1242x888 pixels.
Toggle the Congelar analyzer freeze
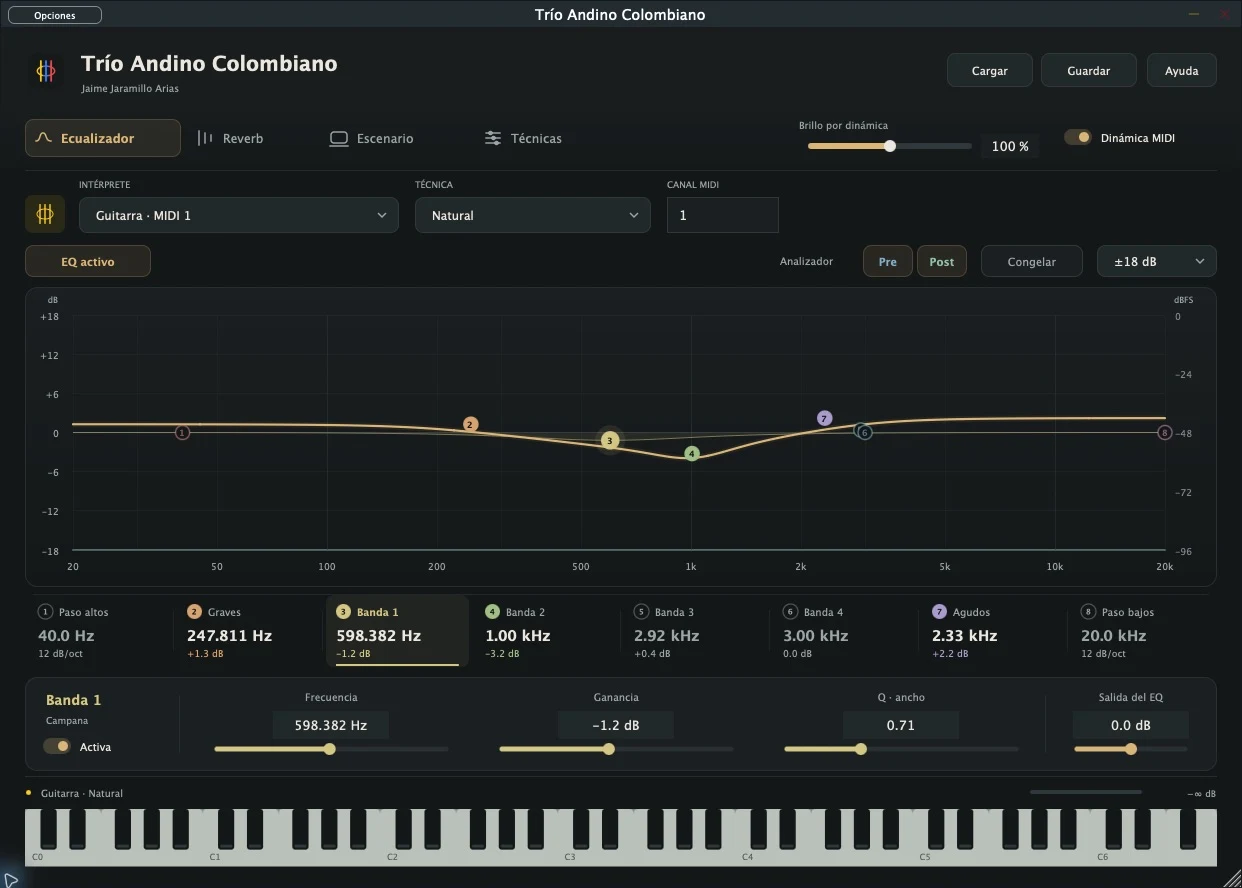pyautogui.click(x=1032, y=262)
